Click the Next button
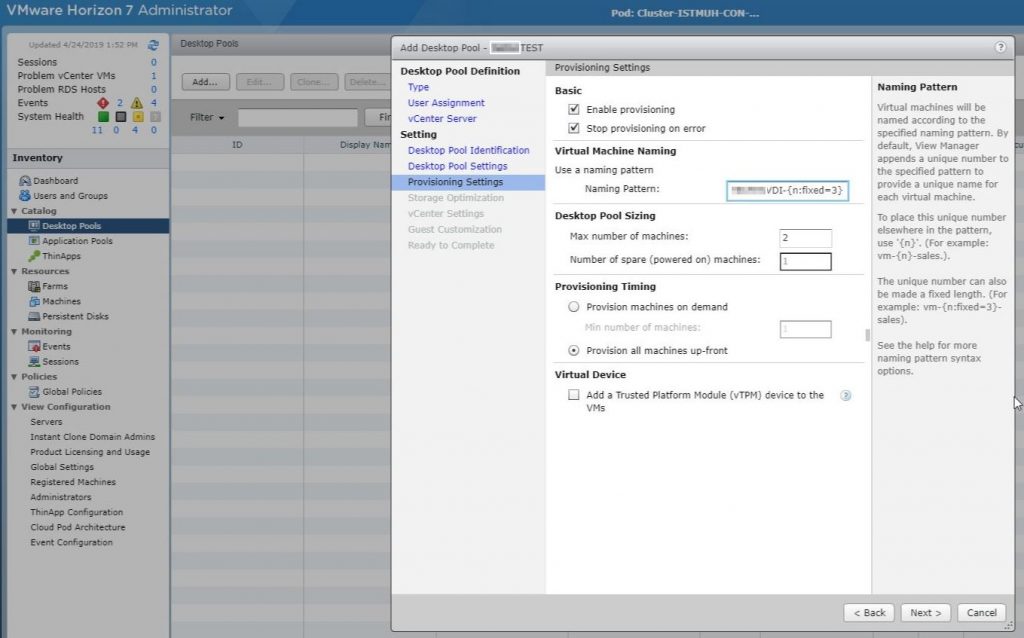 [926, 613]
